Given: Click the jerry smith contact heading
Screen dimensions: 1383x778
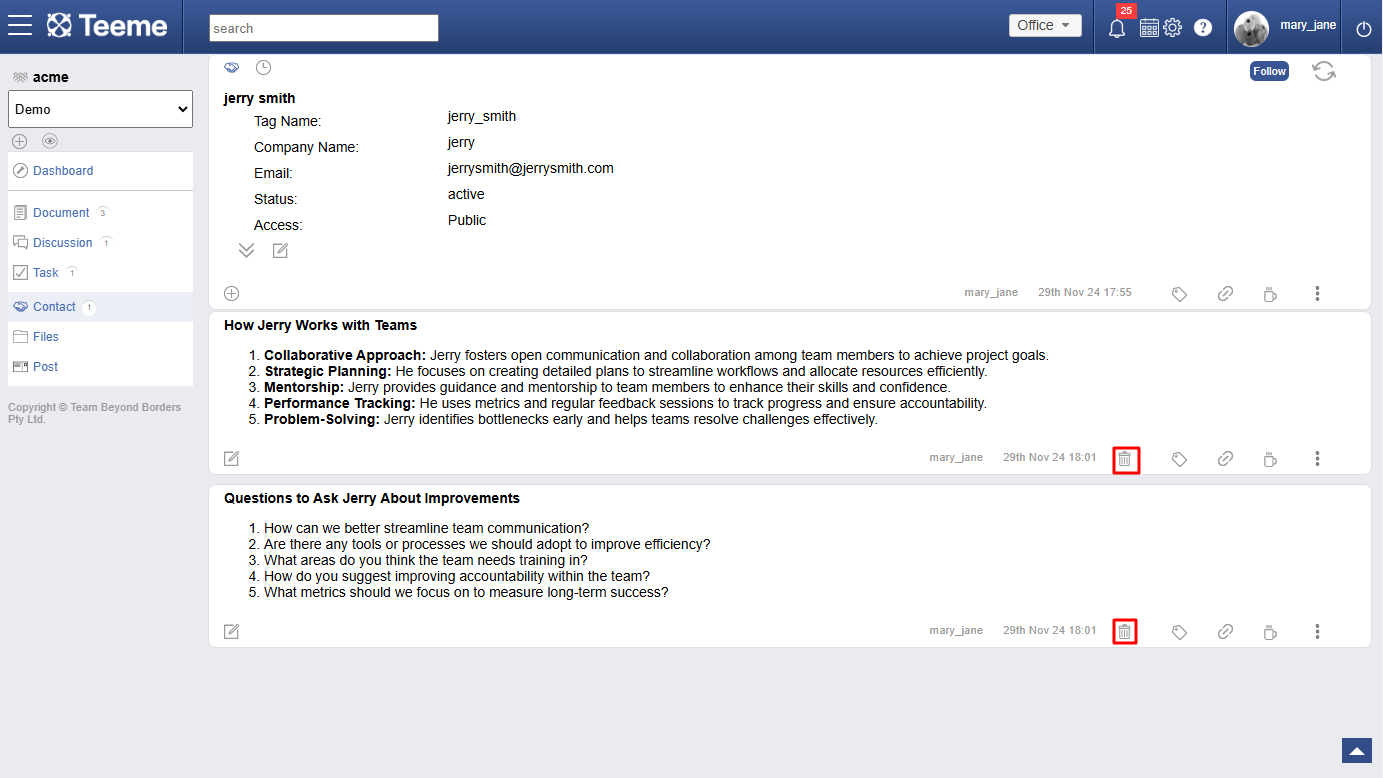Looking at the screenshot, I should click(260, 98).
